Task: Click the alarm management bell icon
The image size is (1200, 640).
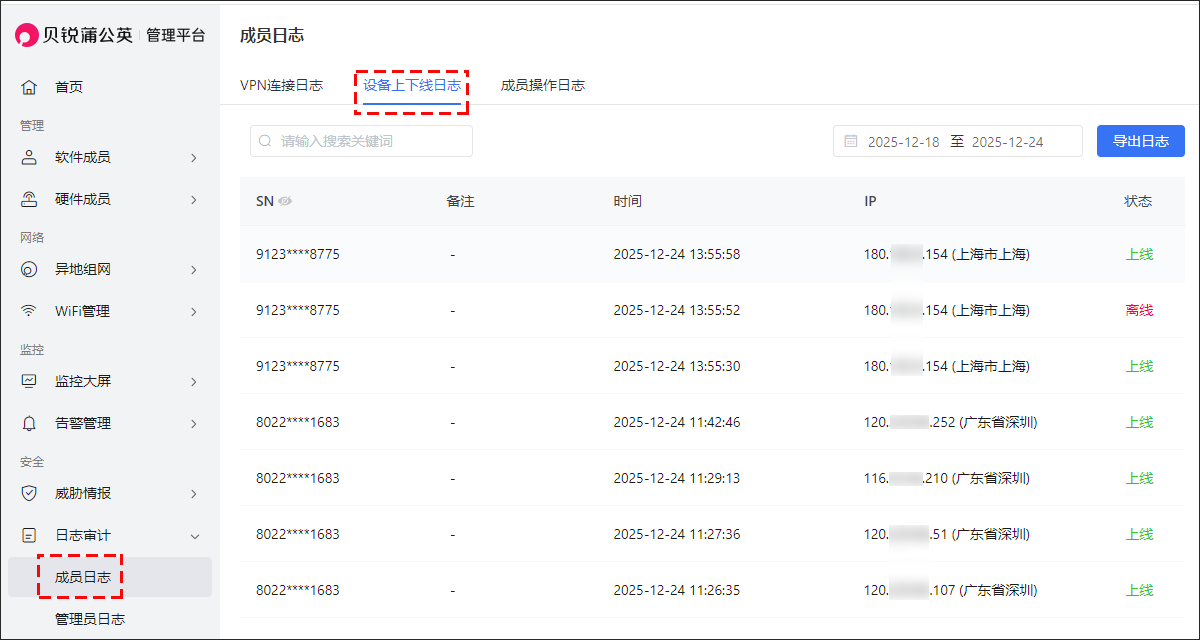Action: pyautogui.click(x=29, y=423)
